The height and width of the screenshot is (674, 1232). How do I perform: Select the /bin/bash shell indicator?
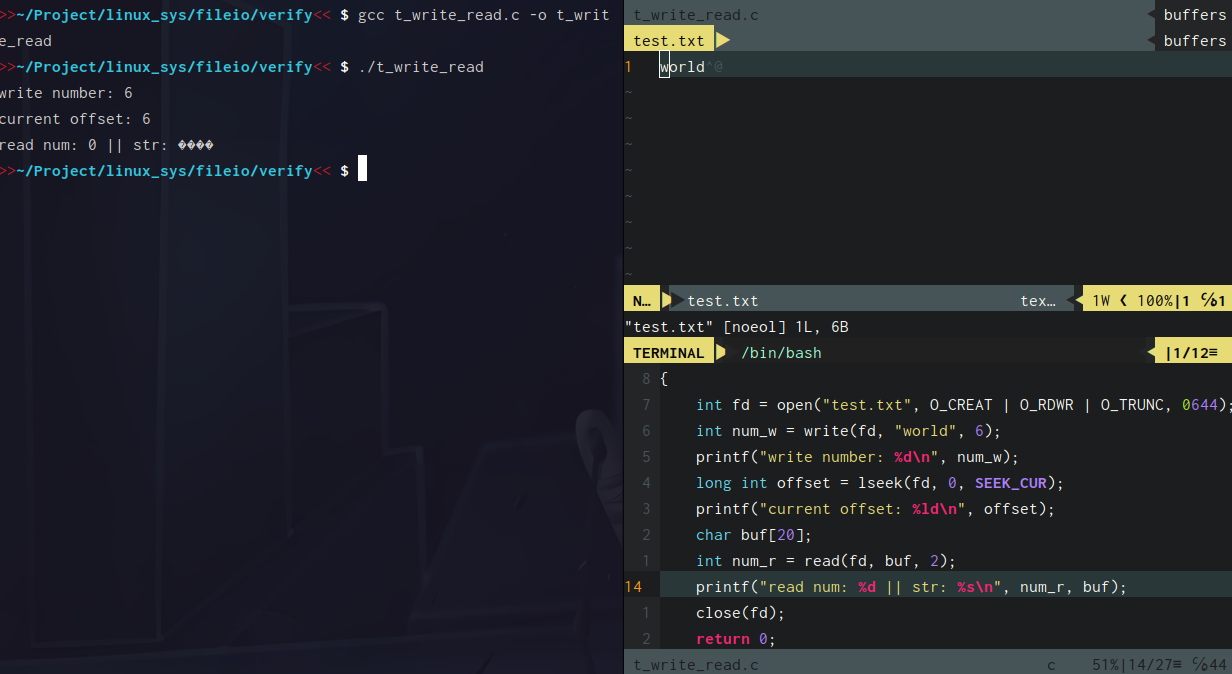(781, 352)
